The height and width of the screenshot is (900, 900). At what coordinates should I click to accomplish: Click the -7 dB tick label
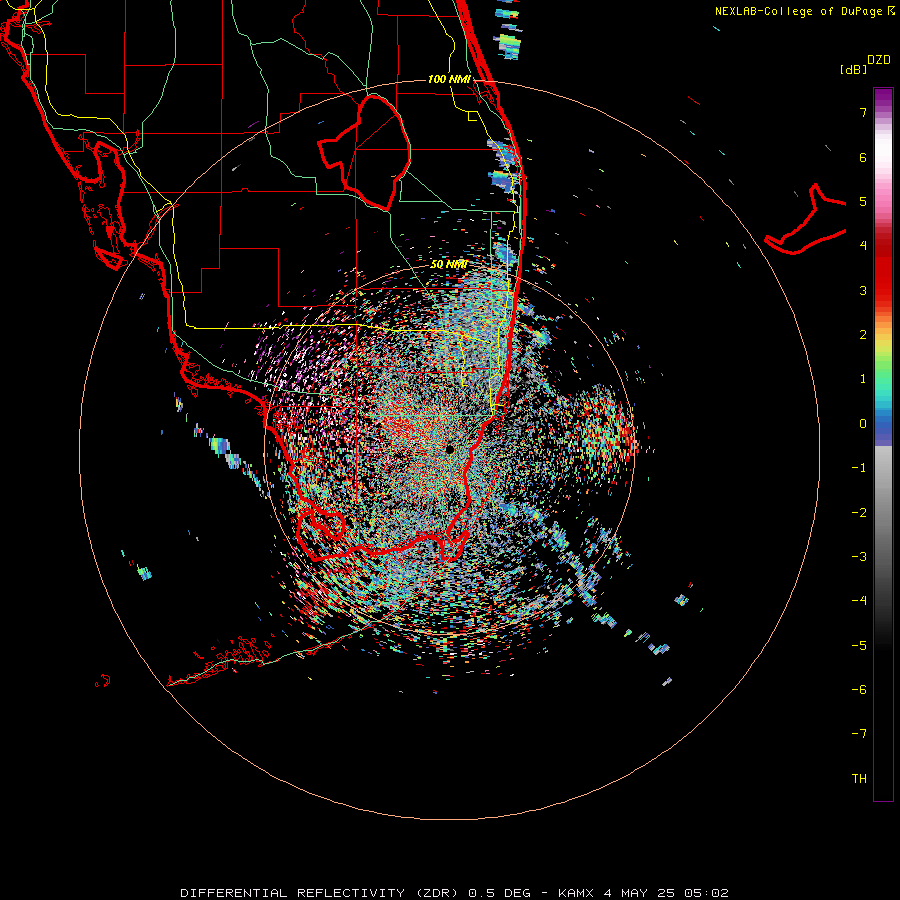click(x=859, y=733)
